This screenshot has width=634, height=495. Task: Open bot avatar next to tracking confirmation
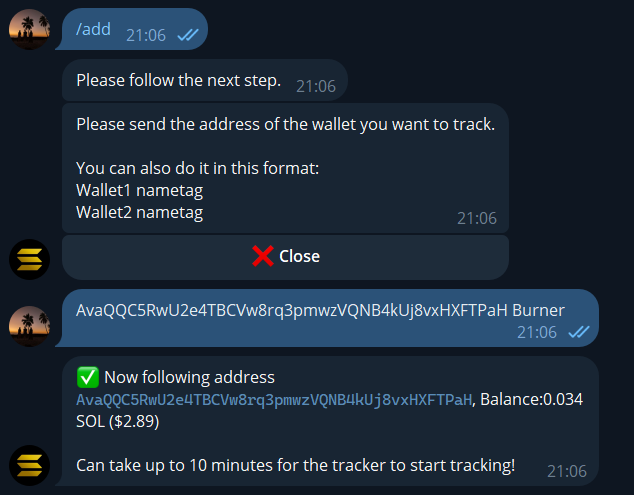click(30, 465)
